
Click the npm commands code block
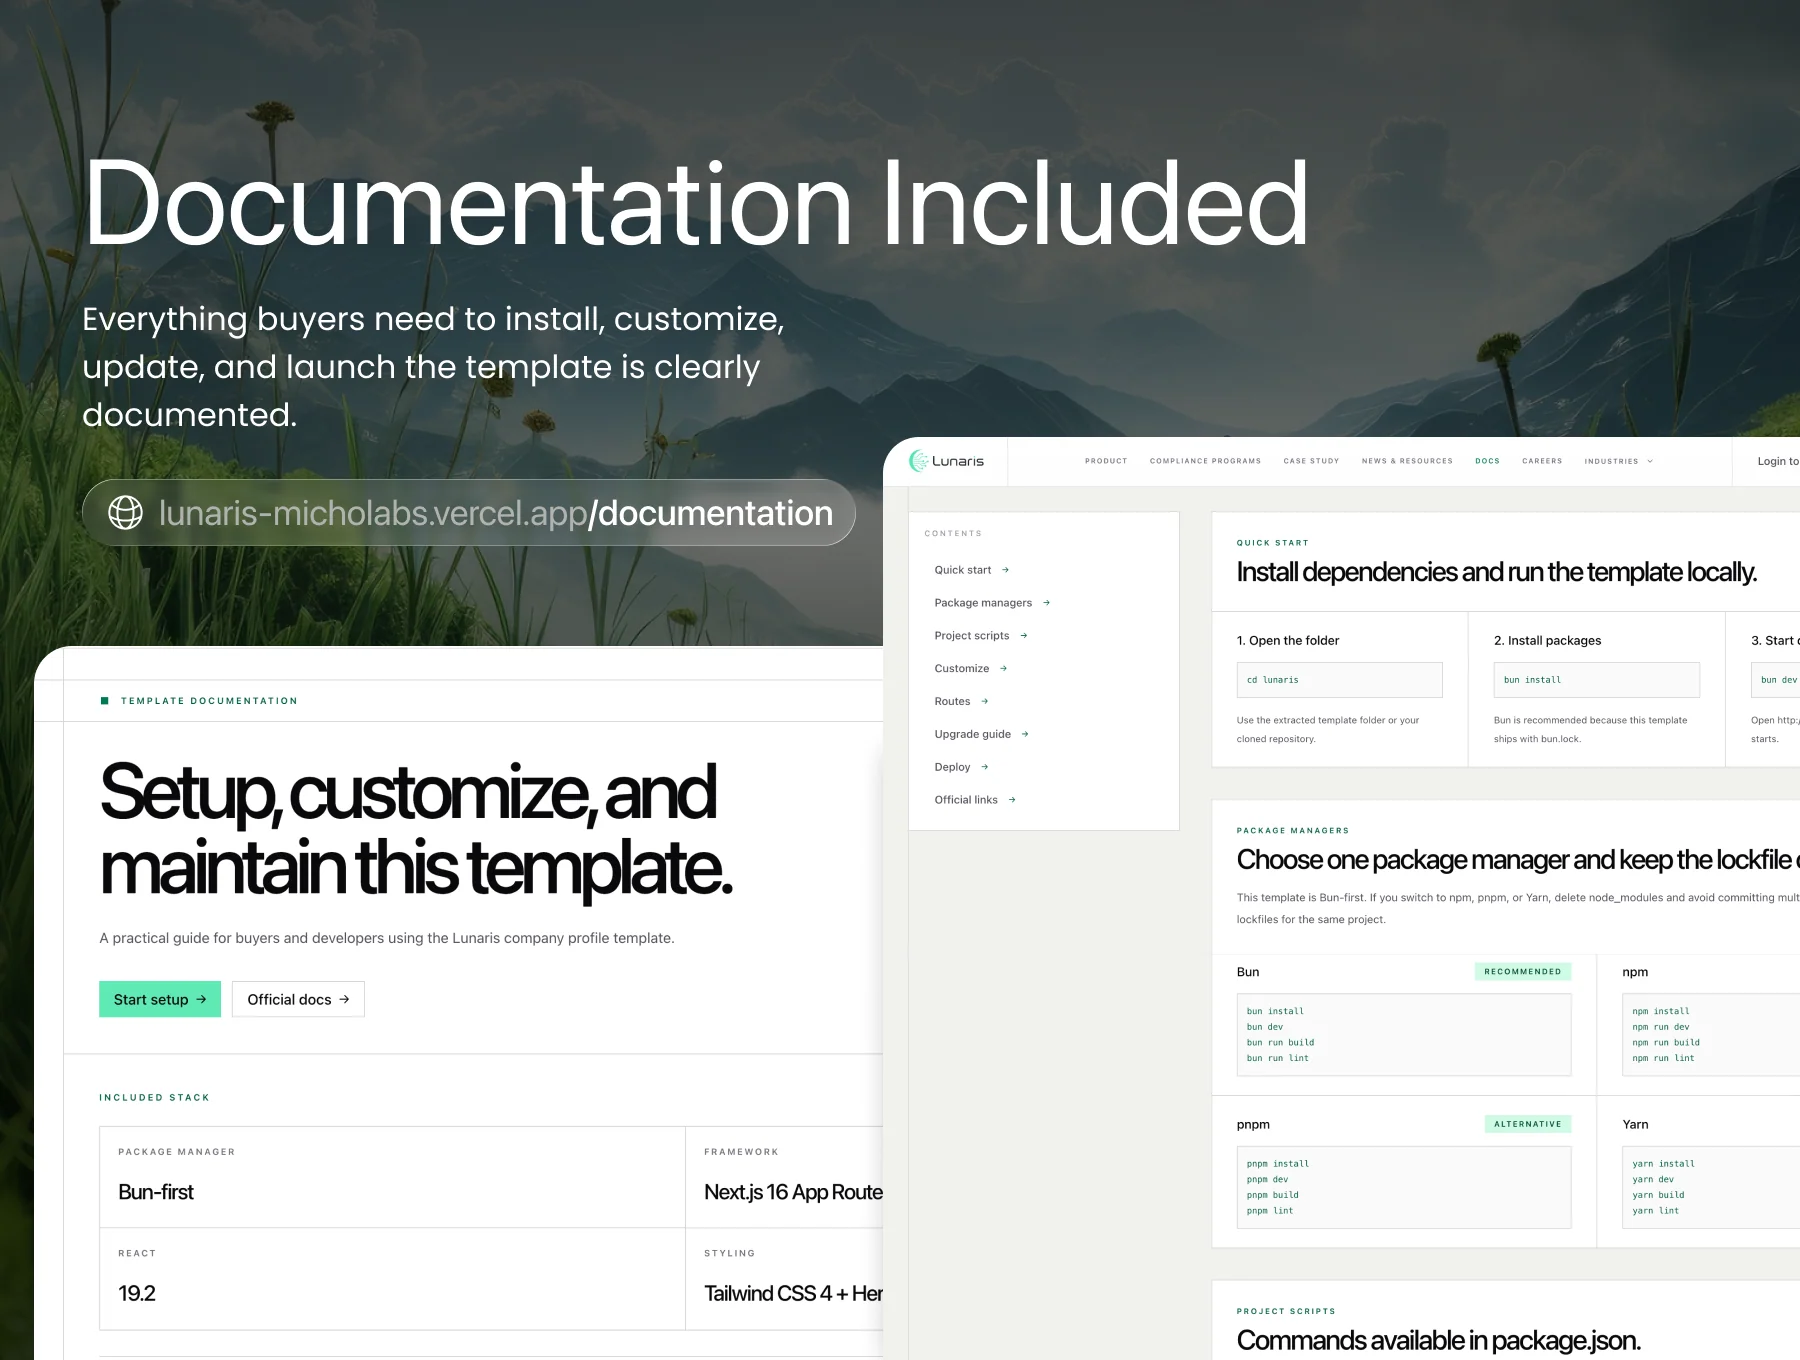(1711, 1035)
